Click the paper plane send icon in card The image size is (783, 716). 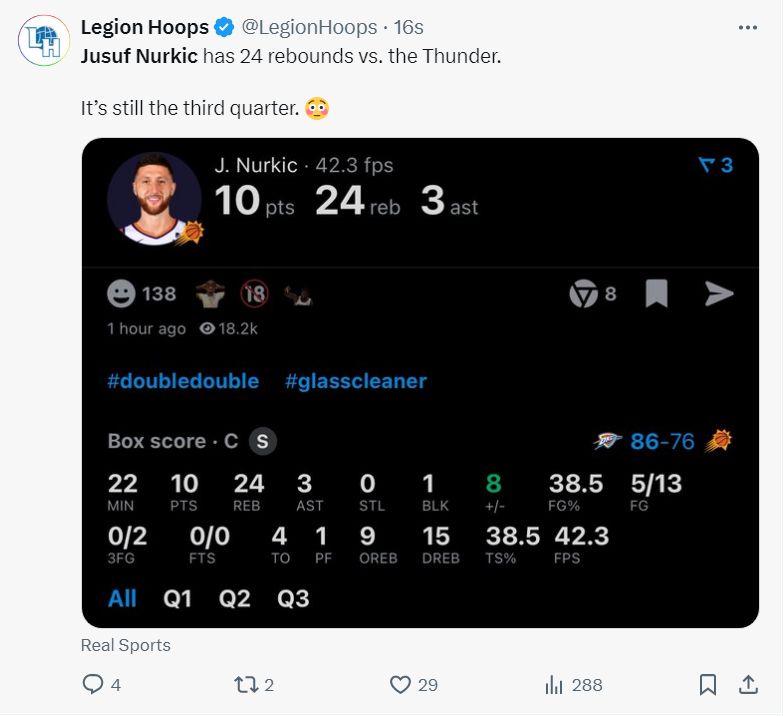pyautogui.click(x=719, y=293)
